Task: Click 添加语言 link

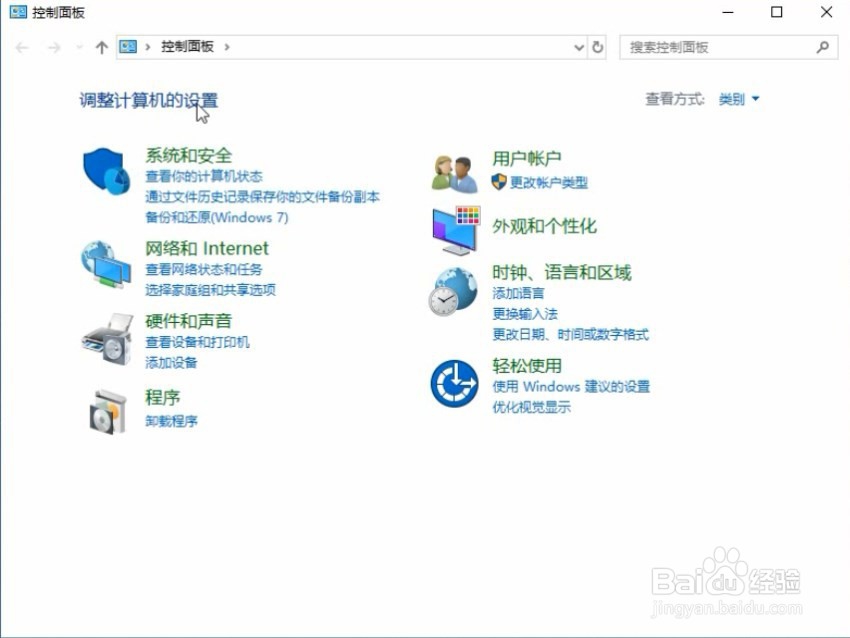Action: pyautogui.click(x=518, y=293)
